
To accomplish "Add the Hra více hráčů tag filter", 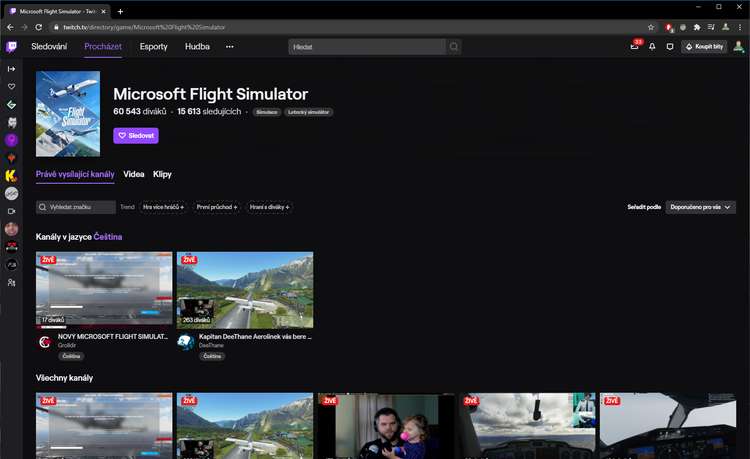I will click(163, 207).
